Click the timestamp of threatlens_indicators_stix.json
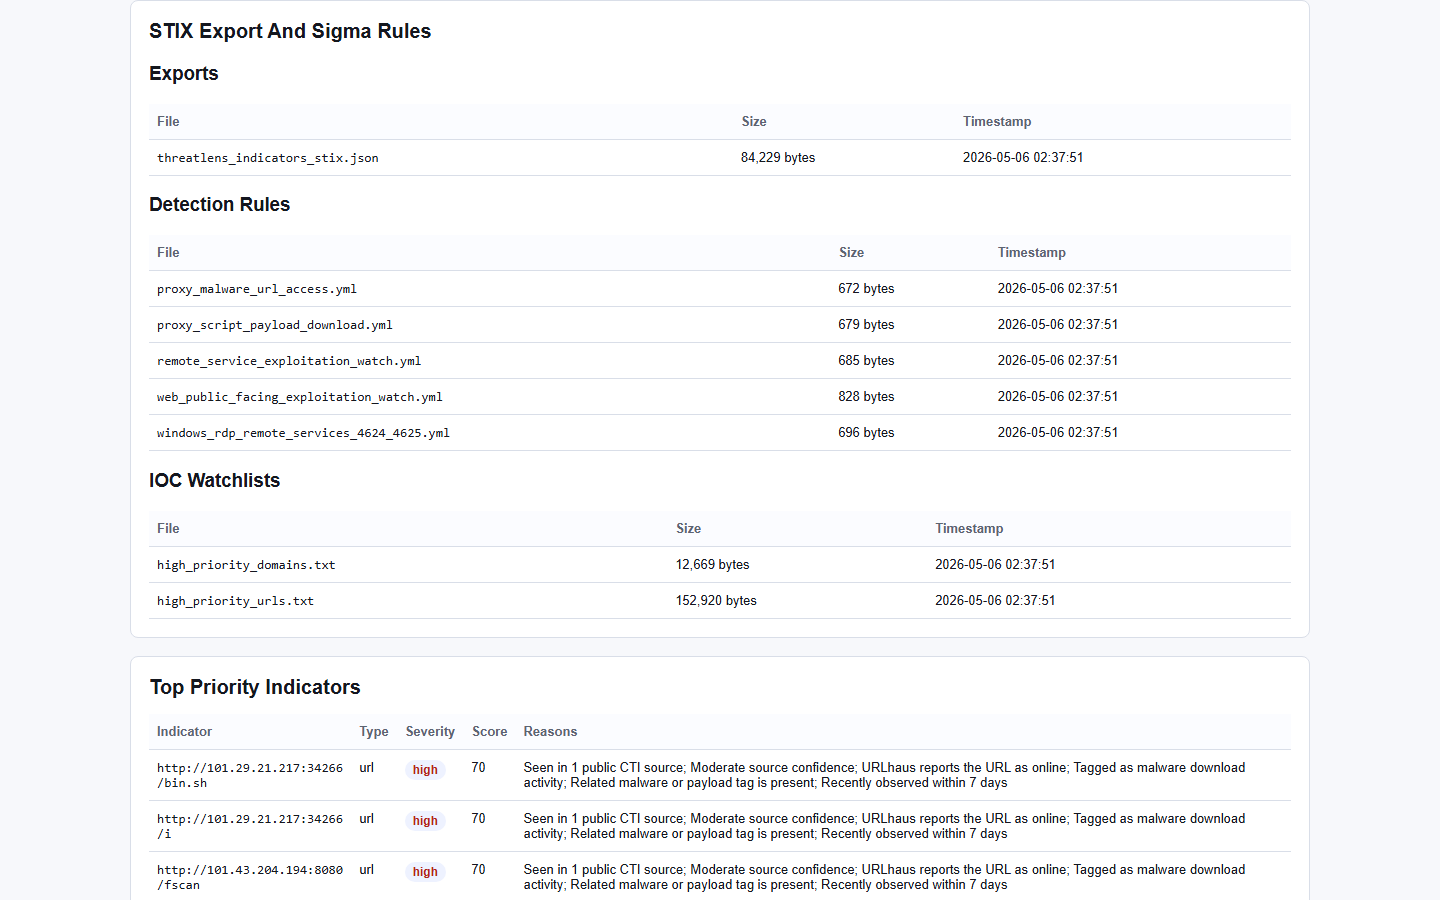Image resolution: width=1440 pixels, height=900 pixels. coord(1023,158)
